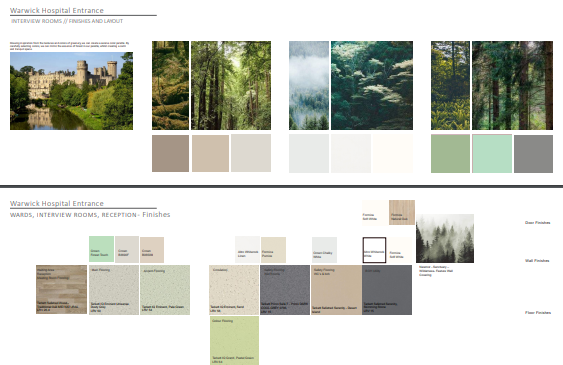Select greige Crown swatch beside Forest Touch
Screen dimensions: 563x365
(127, 249)
